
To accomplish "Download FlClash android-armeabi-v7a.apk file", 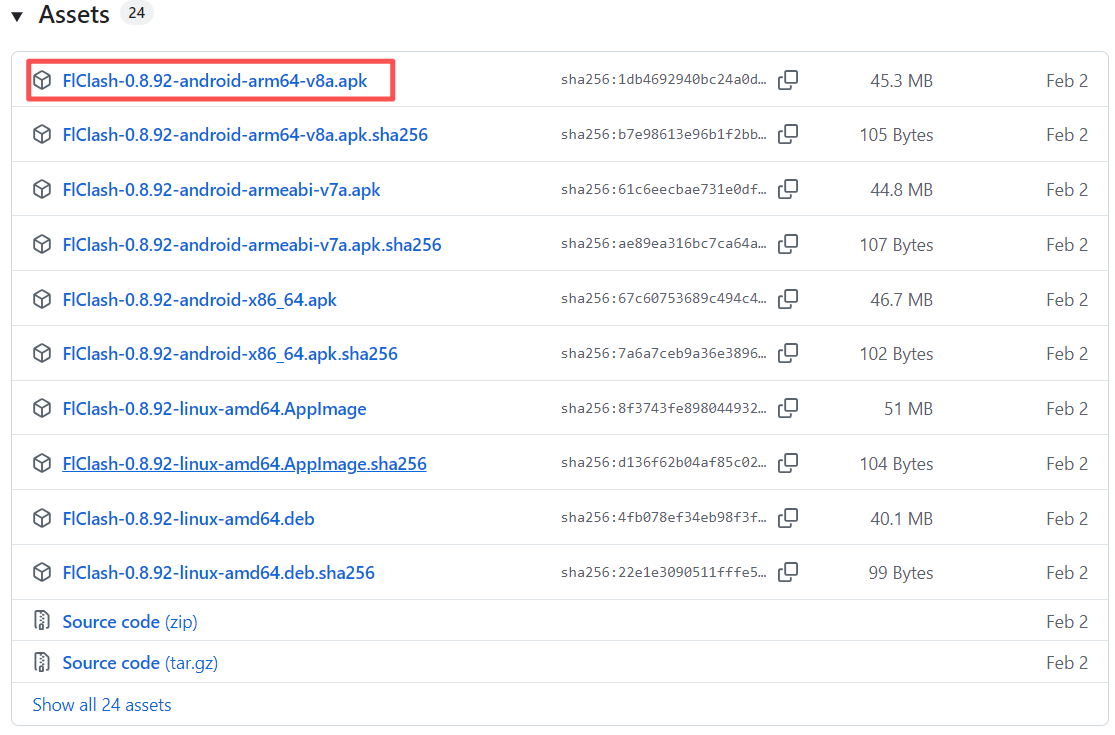I will coord(221,189).
